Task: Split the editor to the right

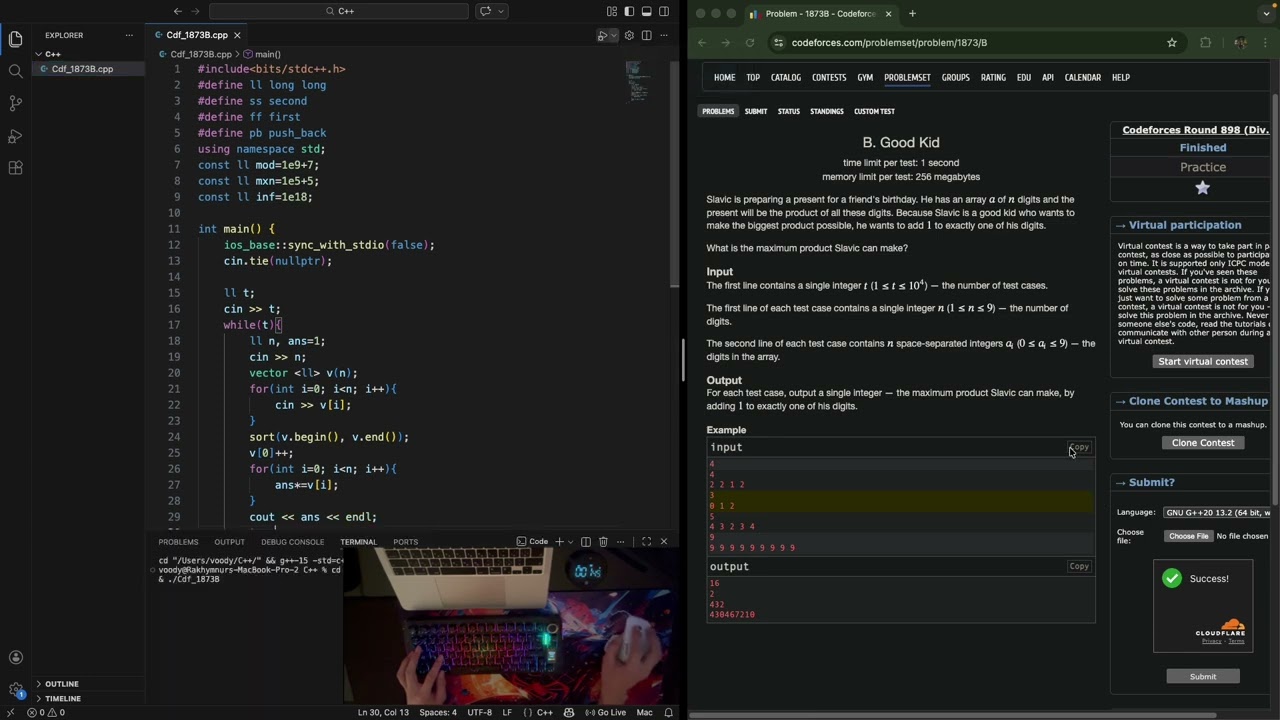Action: pyautogui.click(x=647, y=35)
